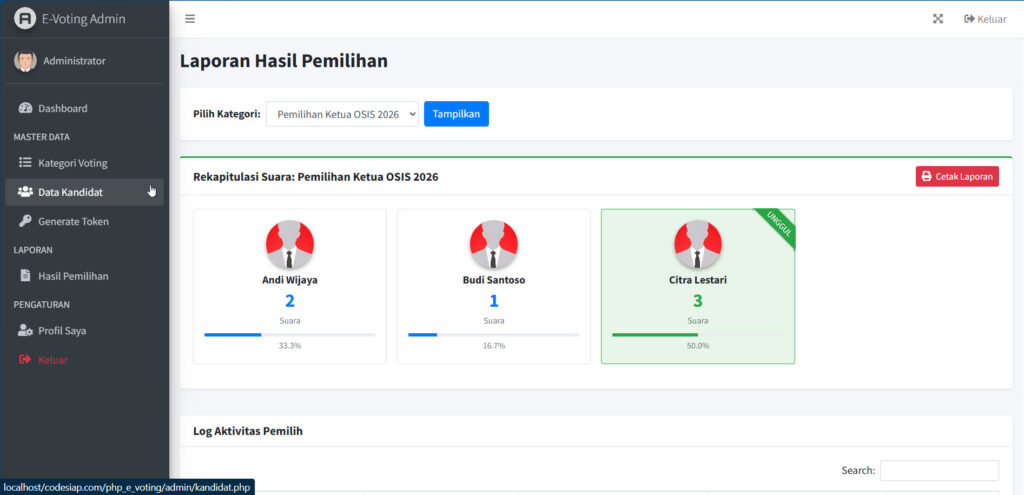Click Citra Lestari's green progress bar
The width and height of the screenshot is (1024, 495).
(x=655, y=334)
